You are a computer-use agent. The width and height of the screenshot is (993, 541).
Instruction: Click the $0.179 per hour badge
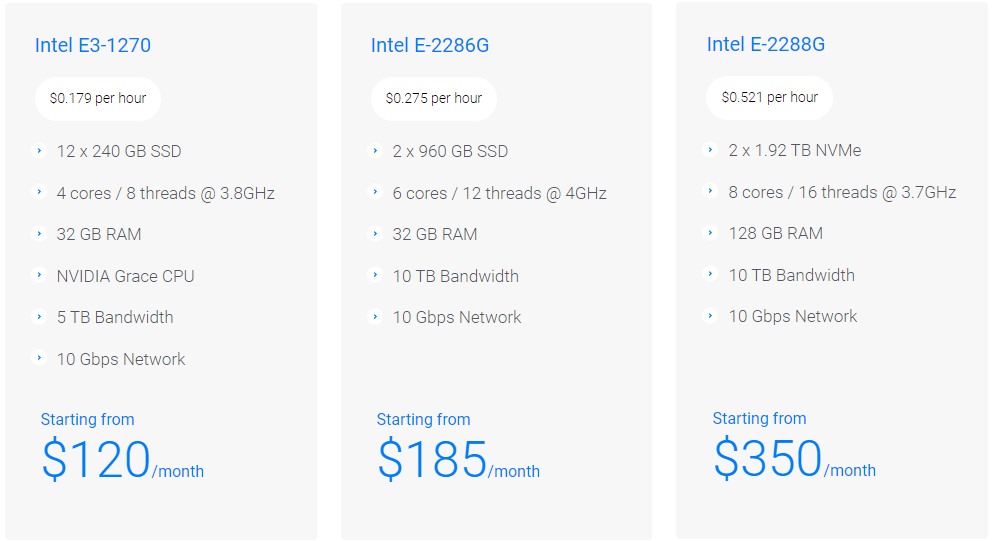[98, 99]
